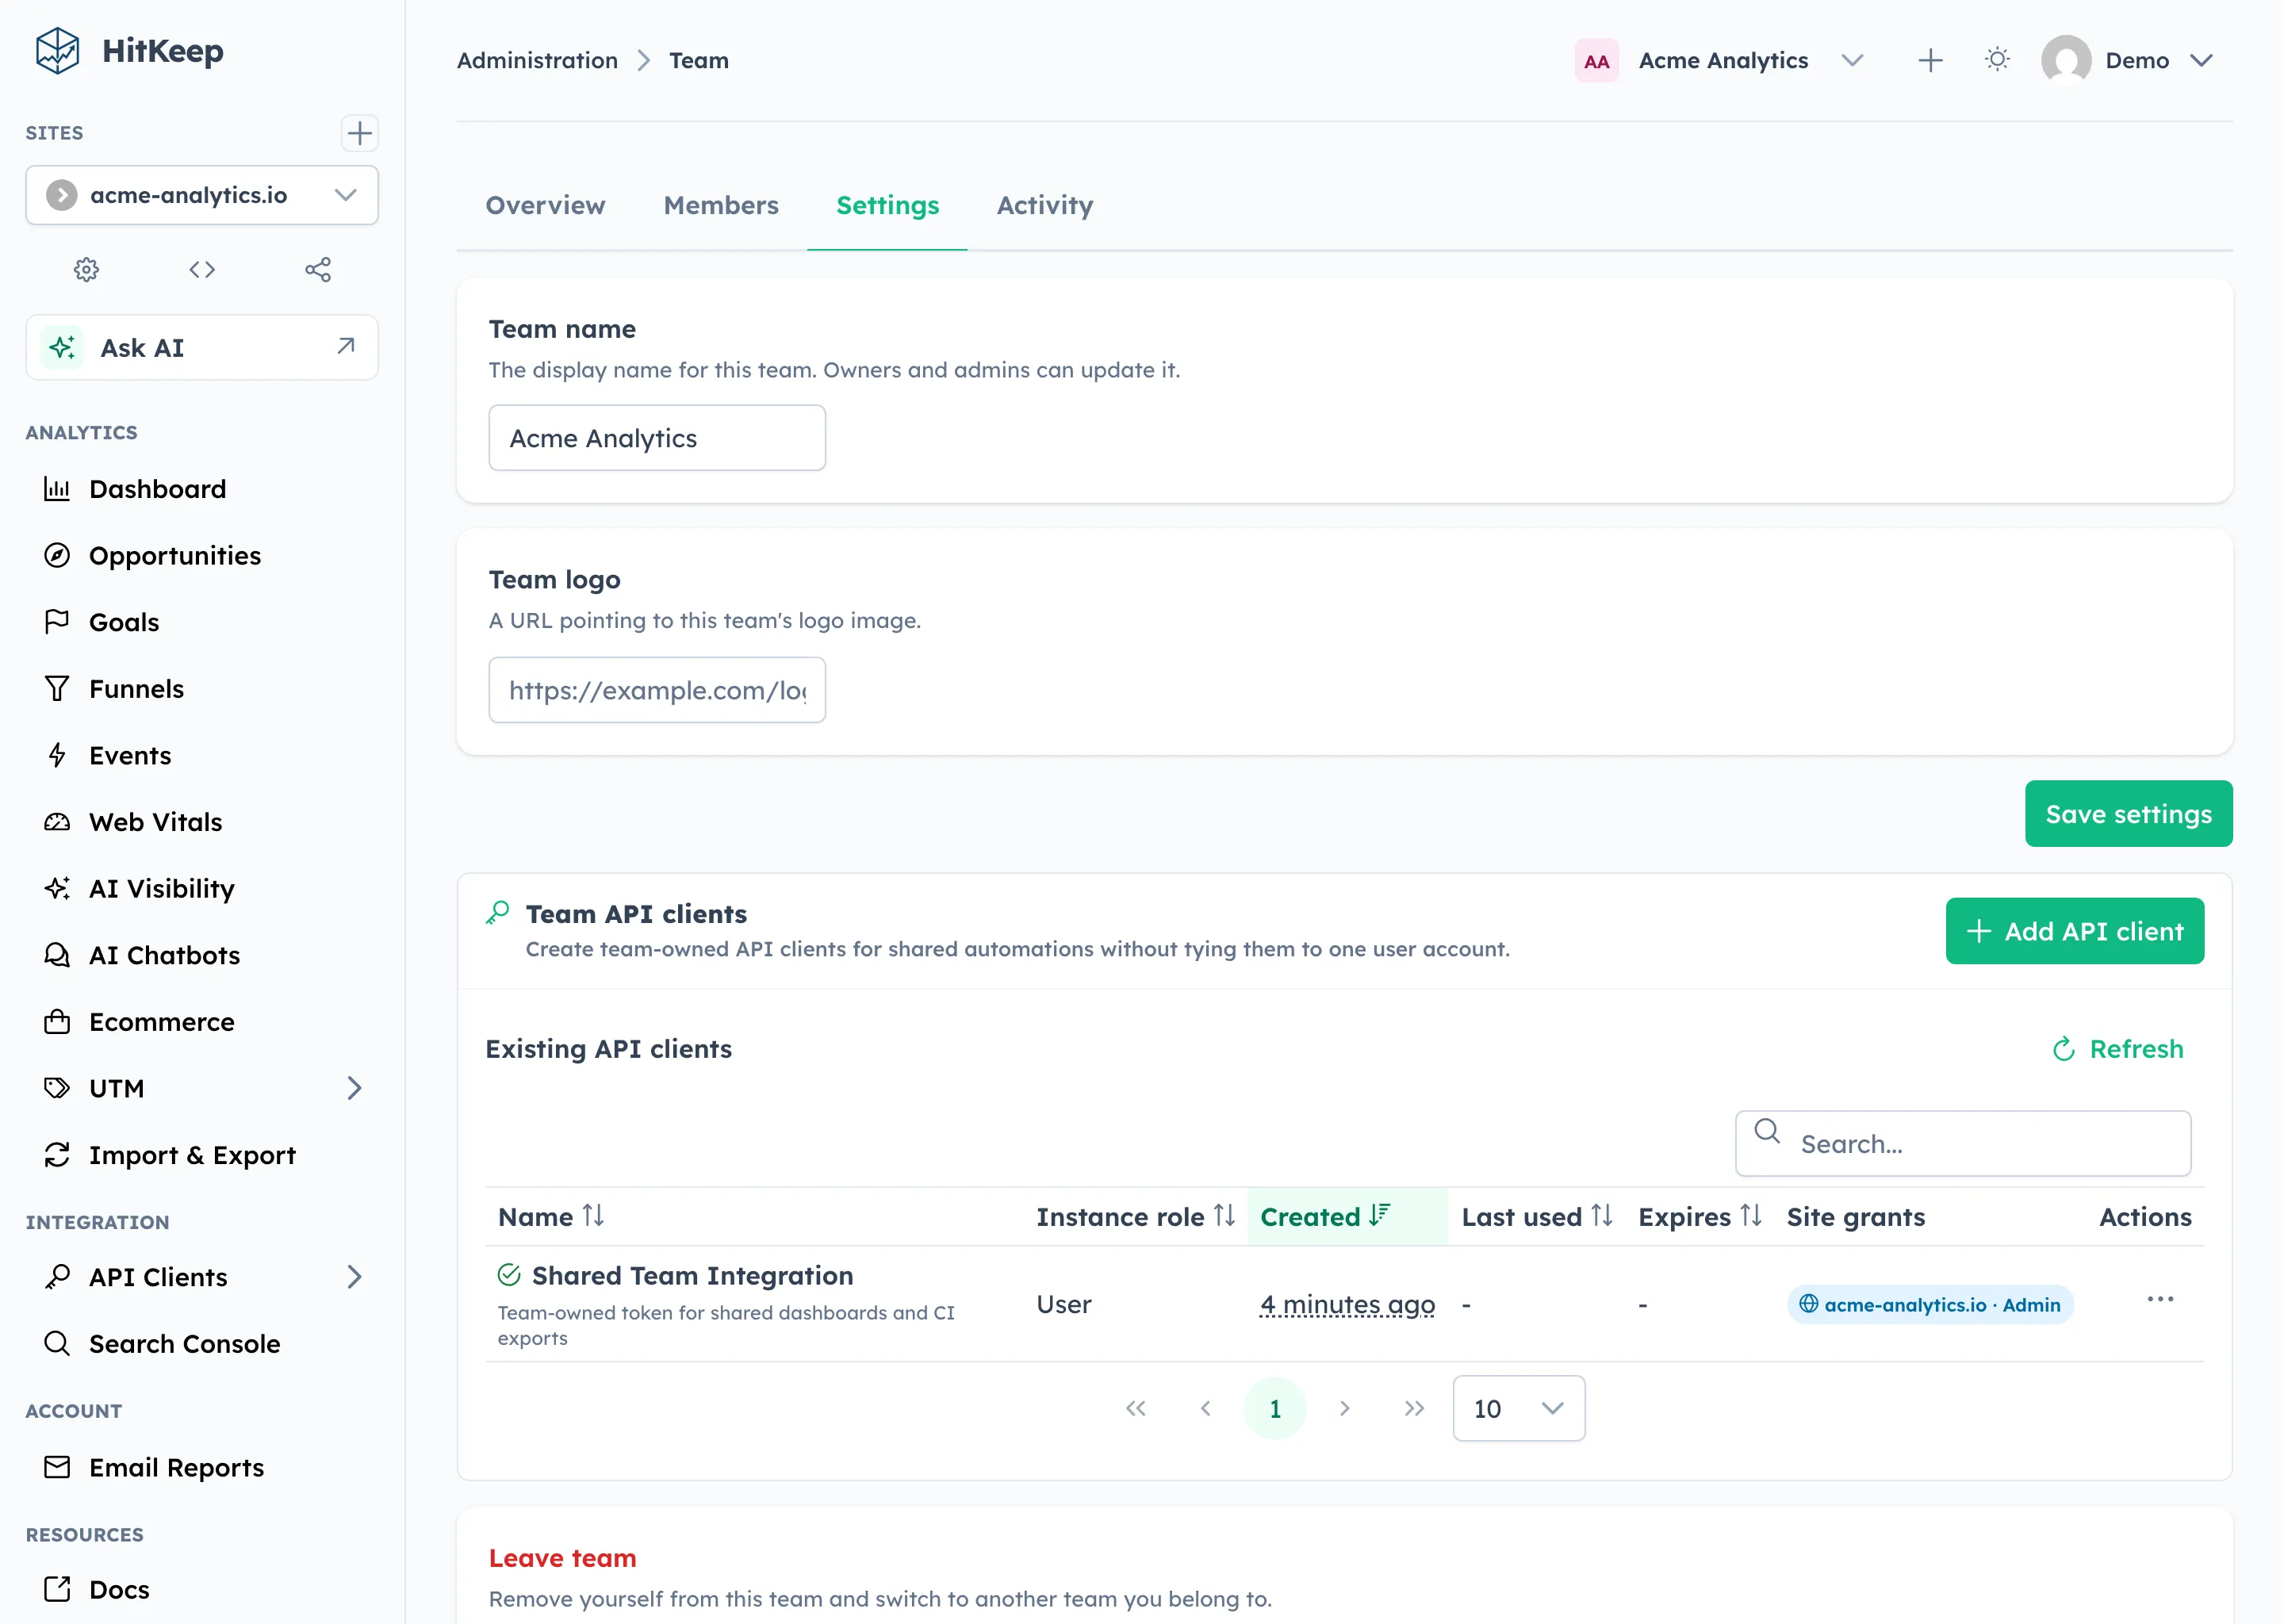Click 'Shared Team Integration' client name
Image resolution: width=2284 pixels, height=1624 pixels.
coord(692,1275)
